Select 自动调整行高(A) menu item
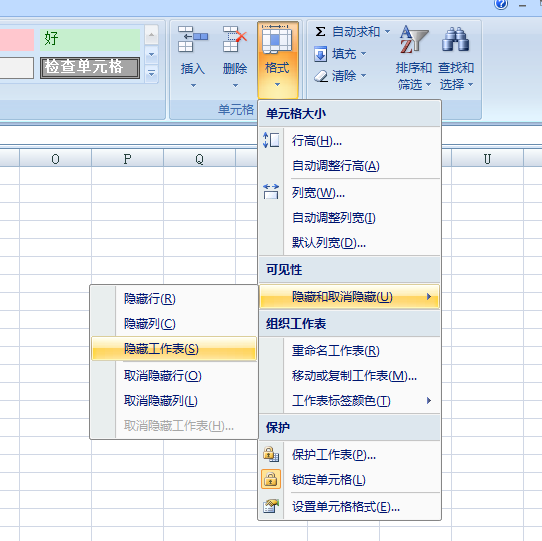The image size is (542, 541). tap(349, 166)
